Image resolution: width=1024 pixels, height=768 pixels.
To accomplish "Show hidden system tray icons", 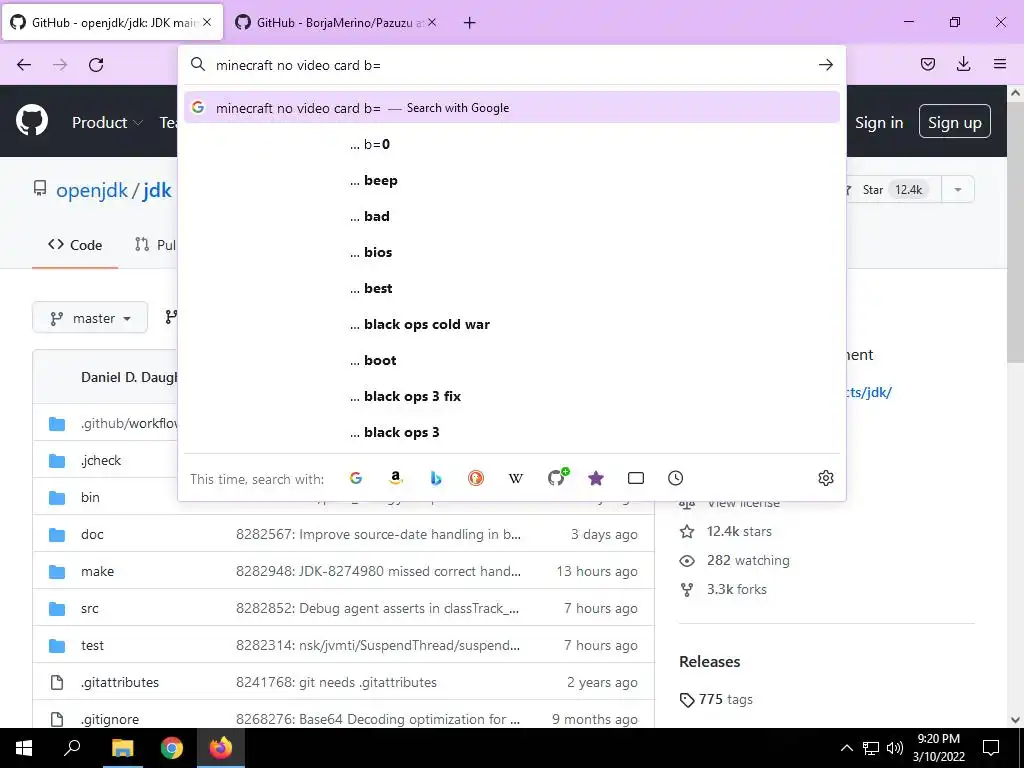I will pyautogui.click(x=846, y=748).
